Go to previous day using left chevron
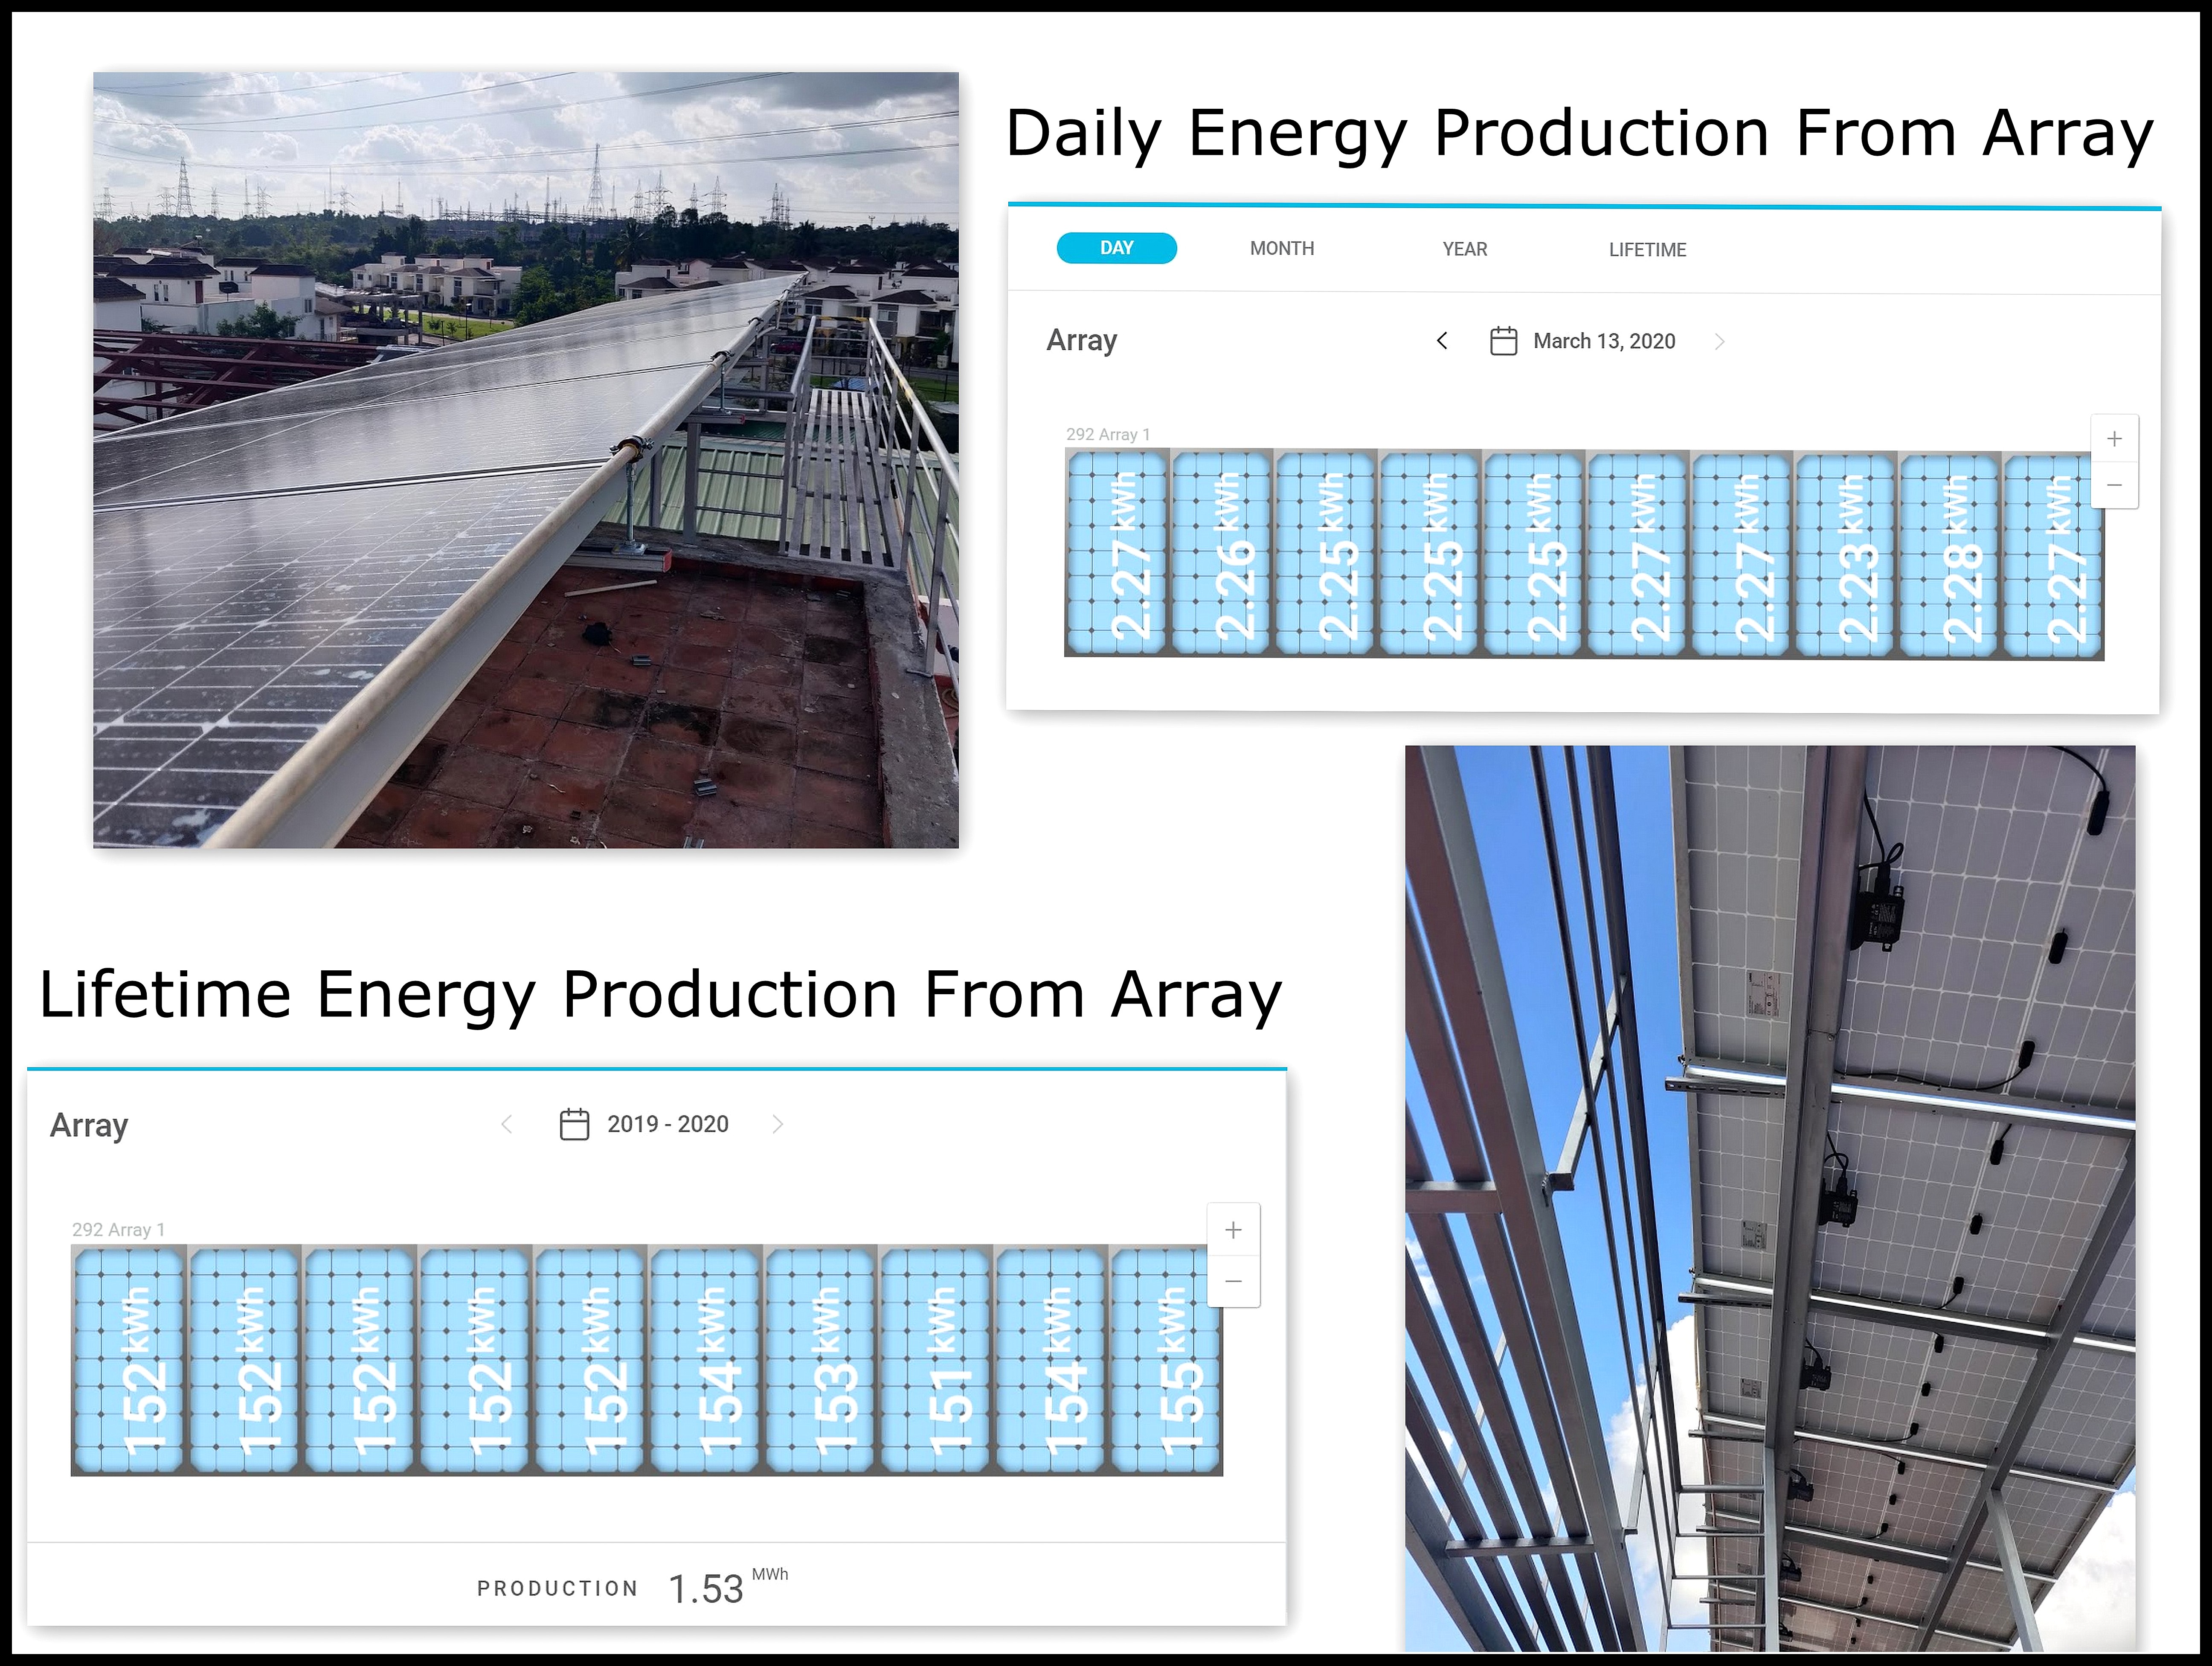 (x=1442, y=341)
